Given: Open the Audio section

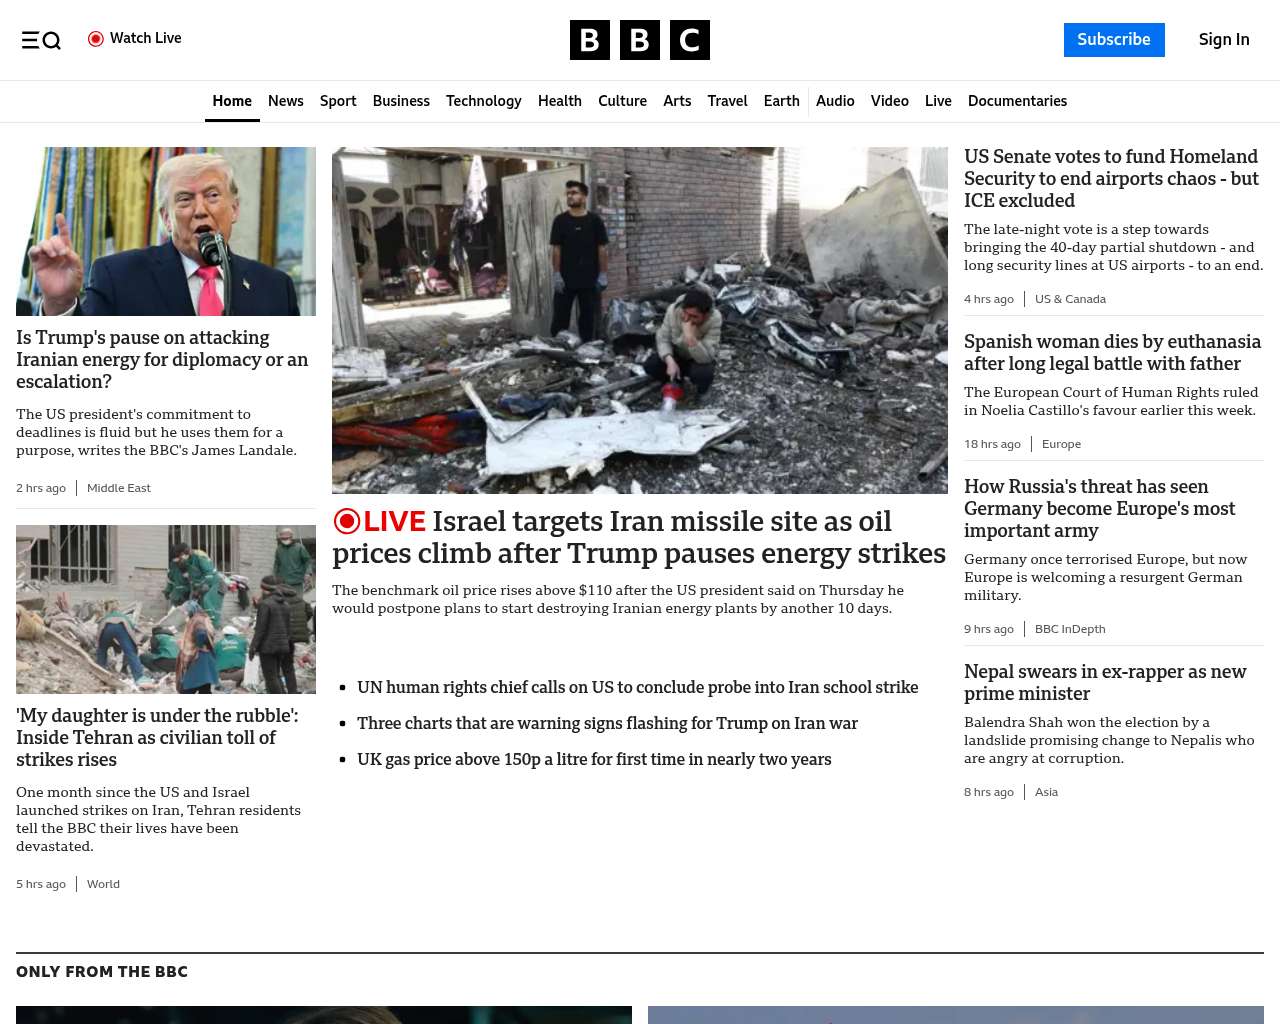Looking at the screenshot, I should pyautogui.click(x=835, y=101).
